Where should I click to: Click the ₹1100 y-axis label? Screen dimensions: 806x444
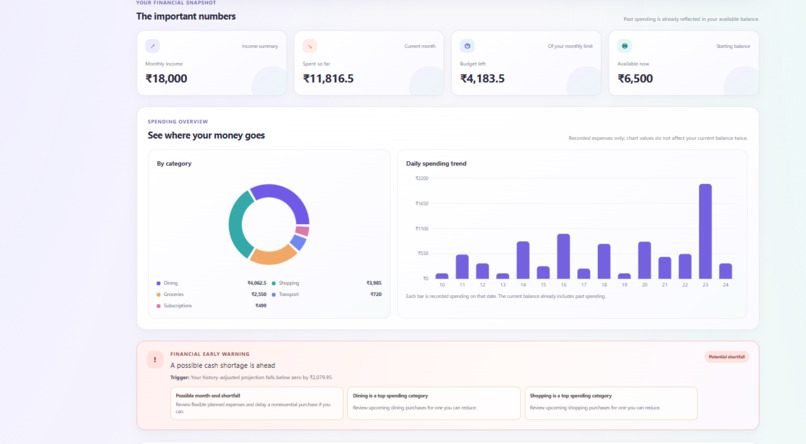(x=422, y=229)
